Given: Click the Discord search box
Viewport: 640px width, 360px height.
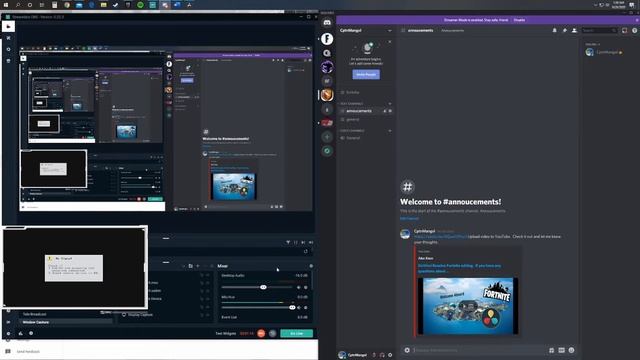Looking at the screenshot, I should [599, 30].
